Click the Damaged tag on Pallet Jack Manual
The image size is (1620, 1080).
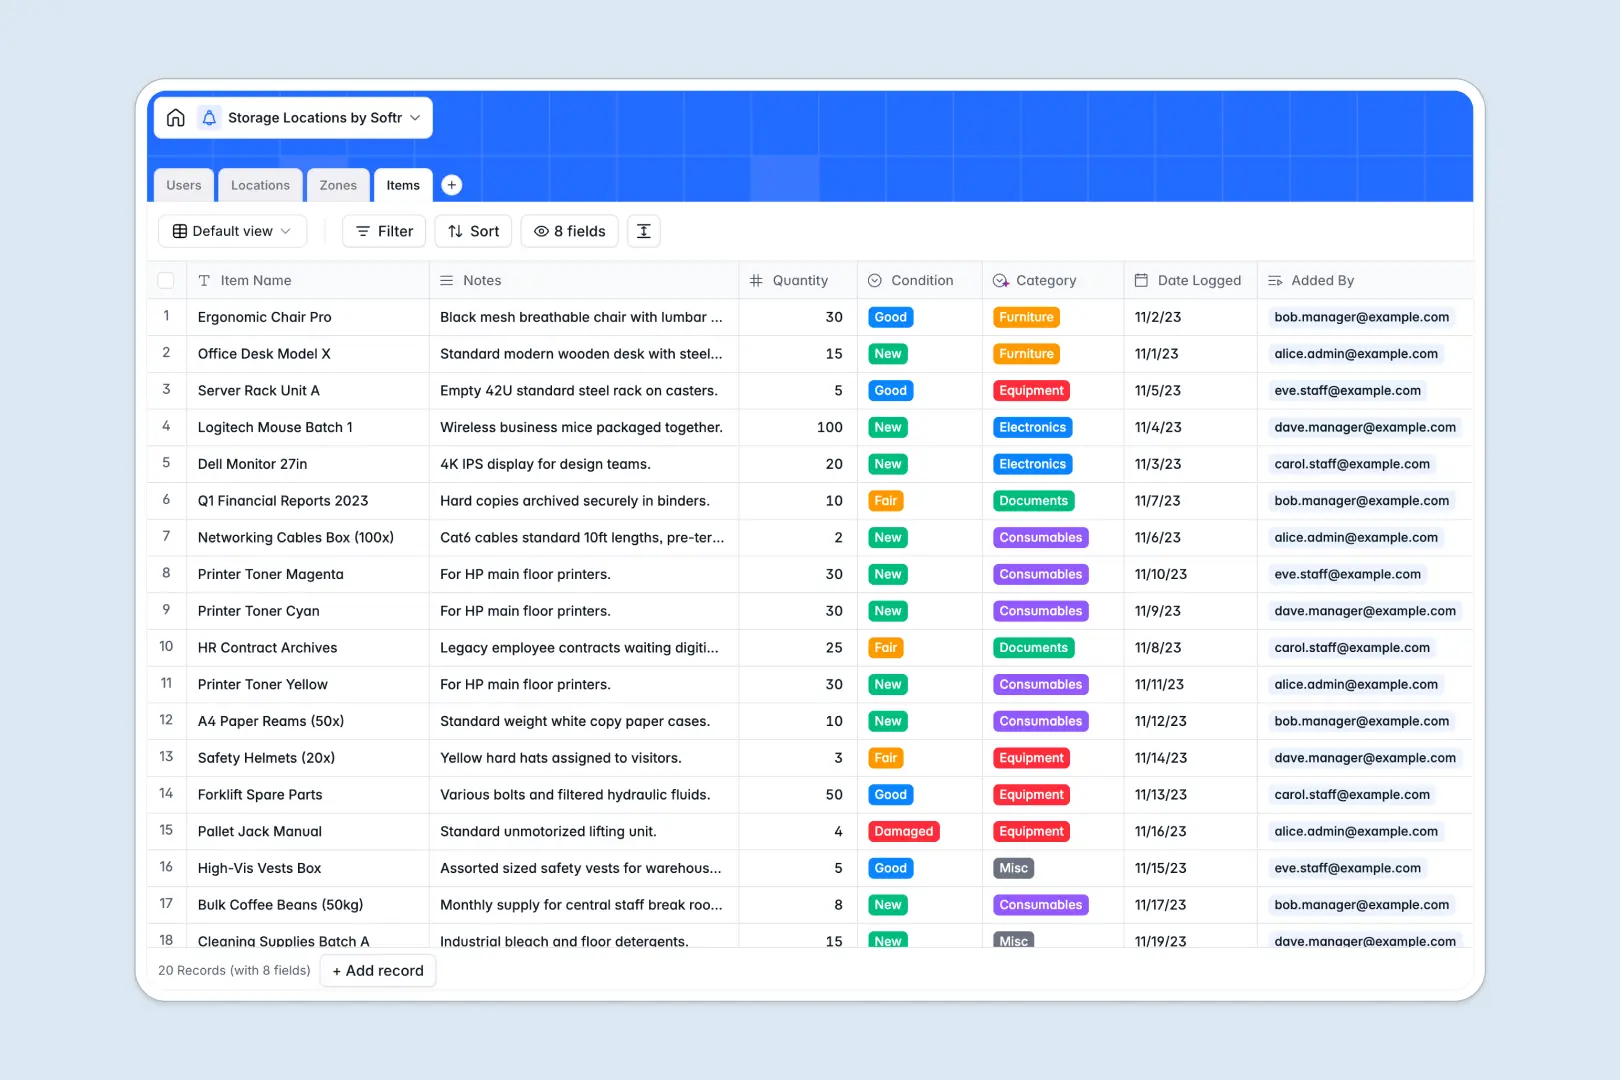[x=904, y=832]
